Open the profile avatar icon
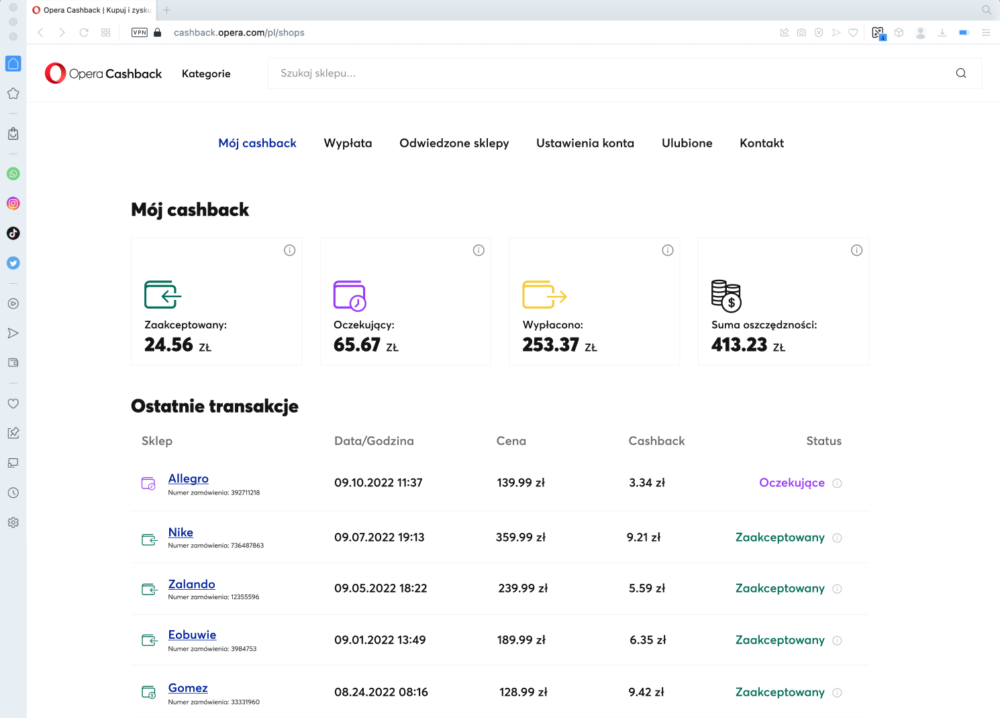This screenshot has width=1000, height=718. click(x=920, y=33)
